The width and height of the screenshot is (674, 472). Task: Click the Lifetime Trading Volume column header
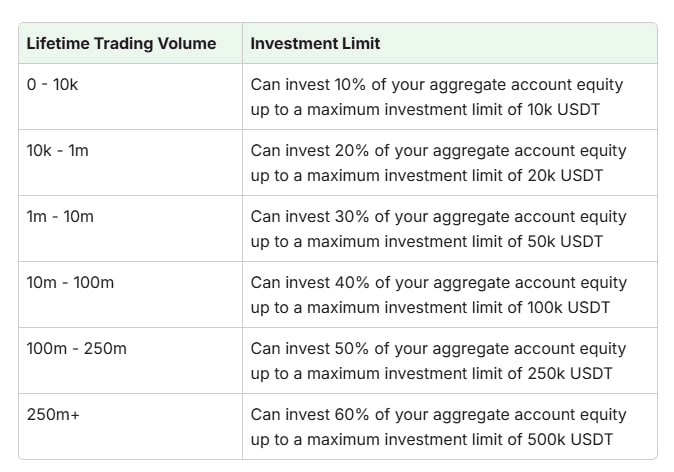pos(120,44)
